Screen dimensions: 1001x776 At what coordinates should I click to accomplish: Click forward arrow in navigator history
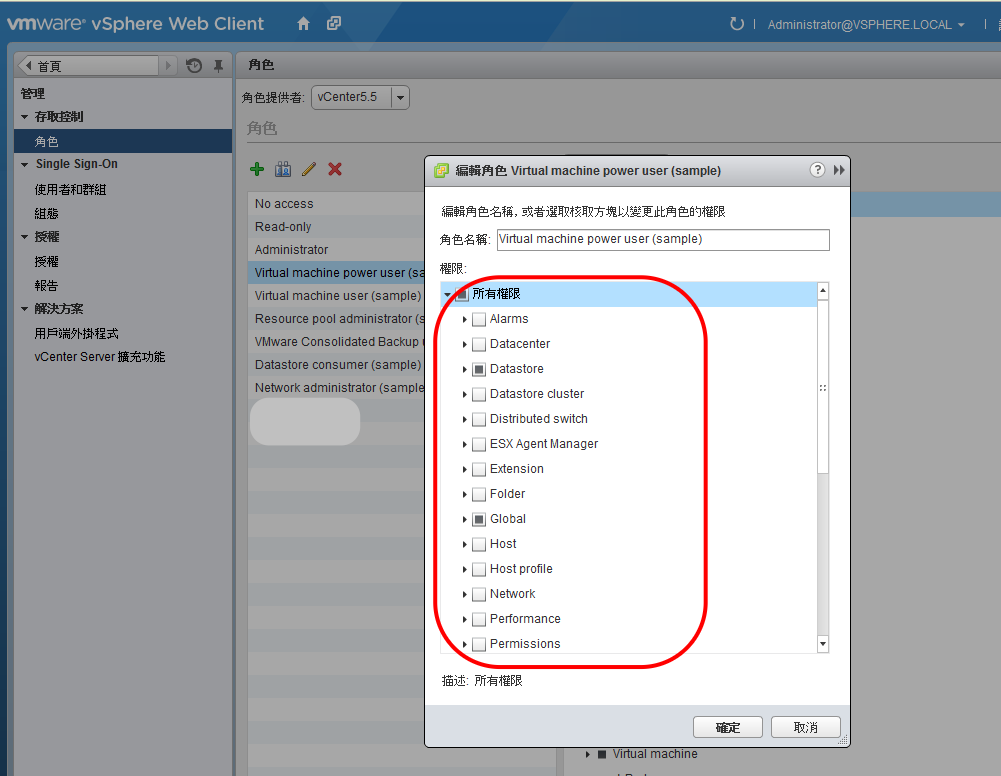tap(168, 66)
